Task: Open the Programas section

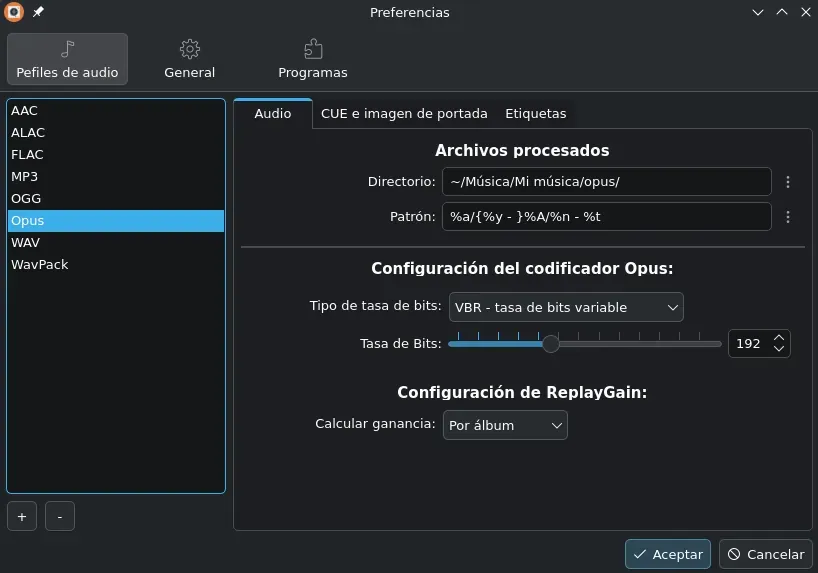Action: coord(312,59)
